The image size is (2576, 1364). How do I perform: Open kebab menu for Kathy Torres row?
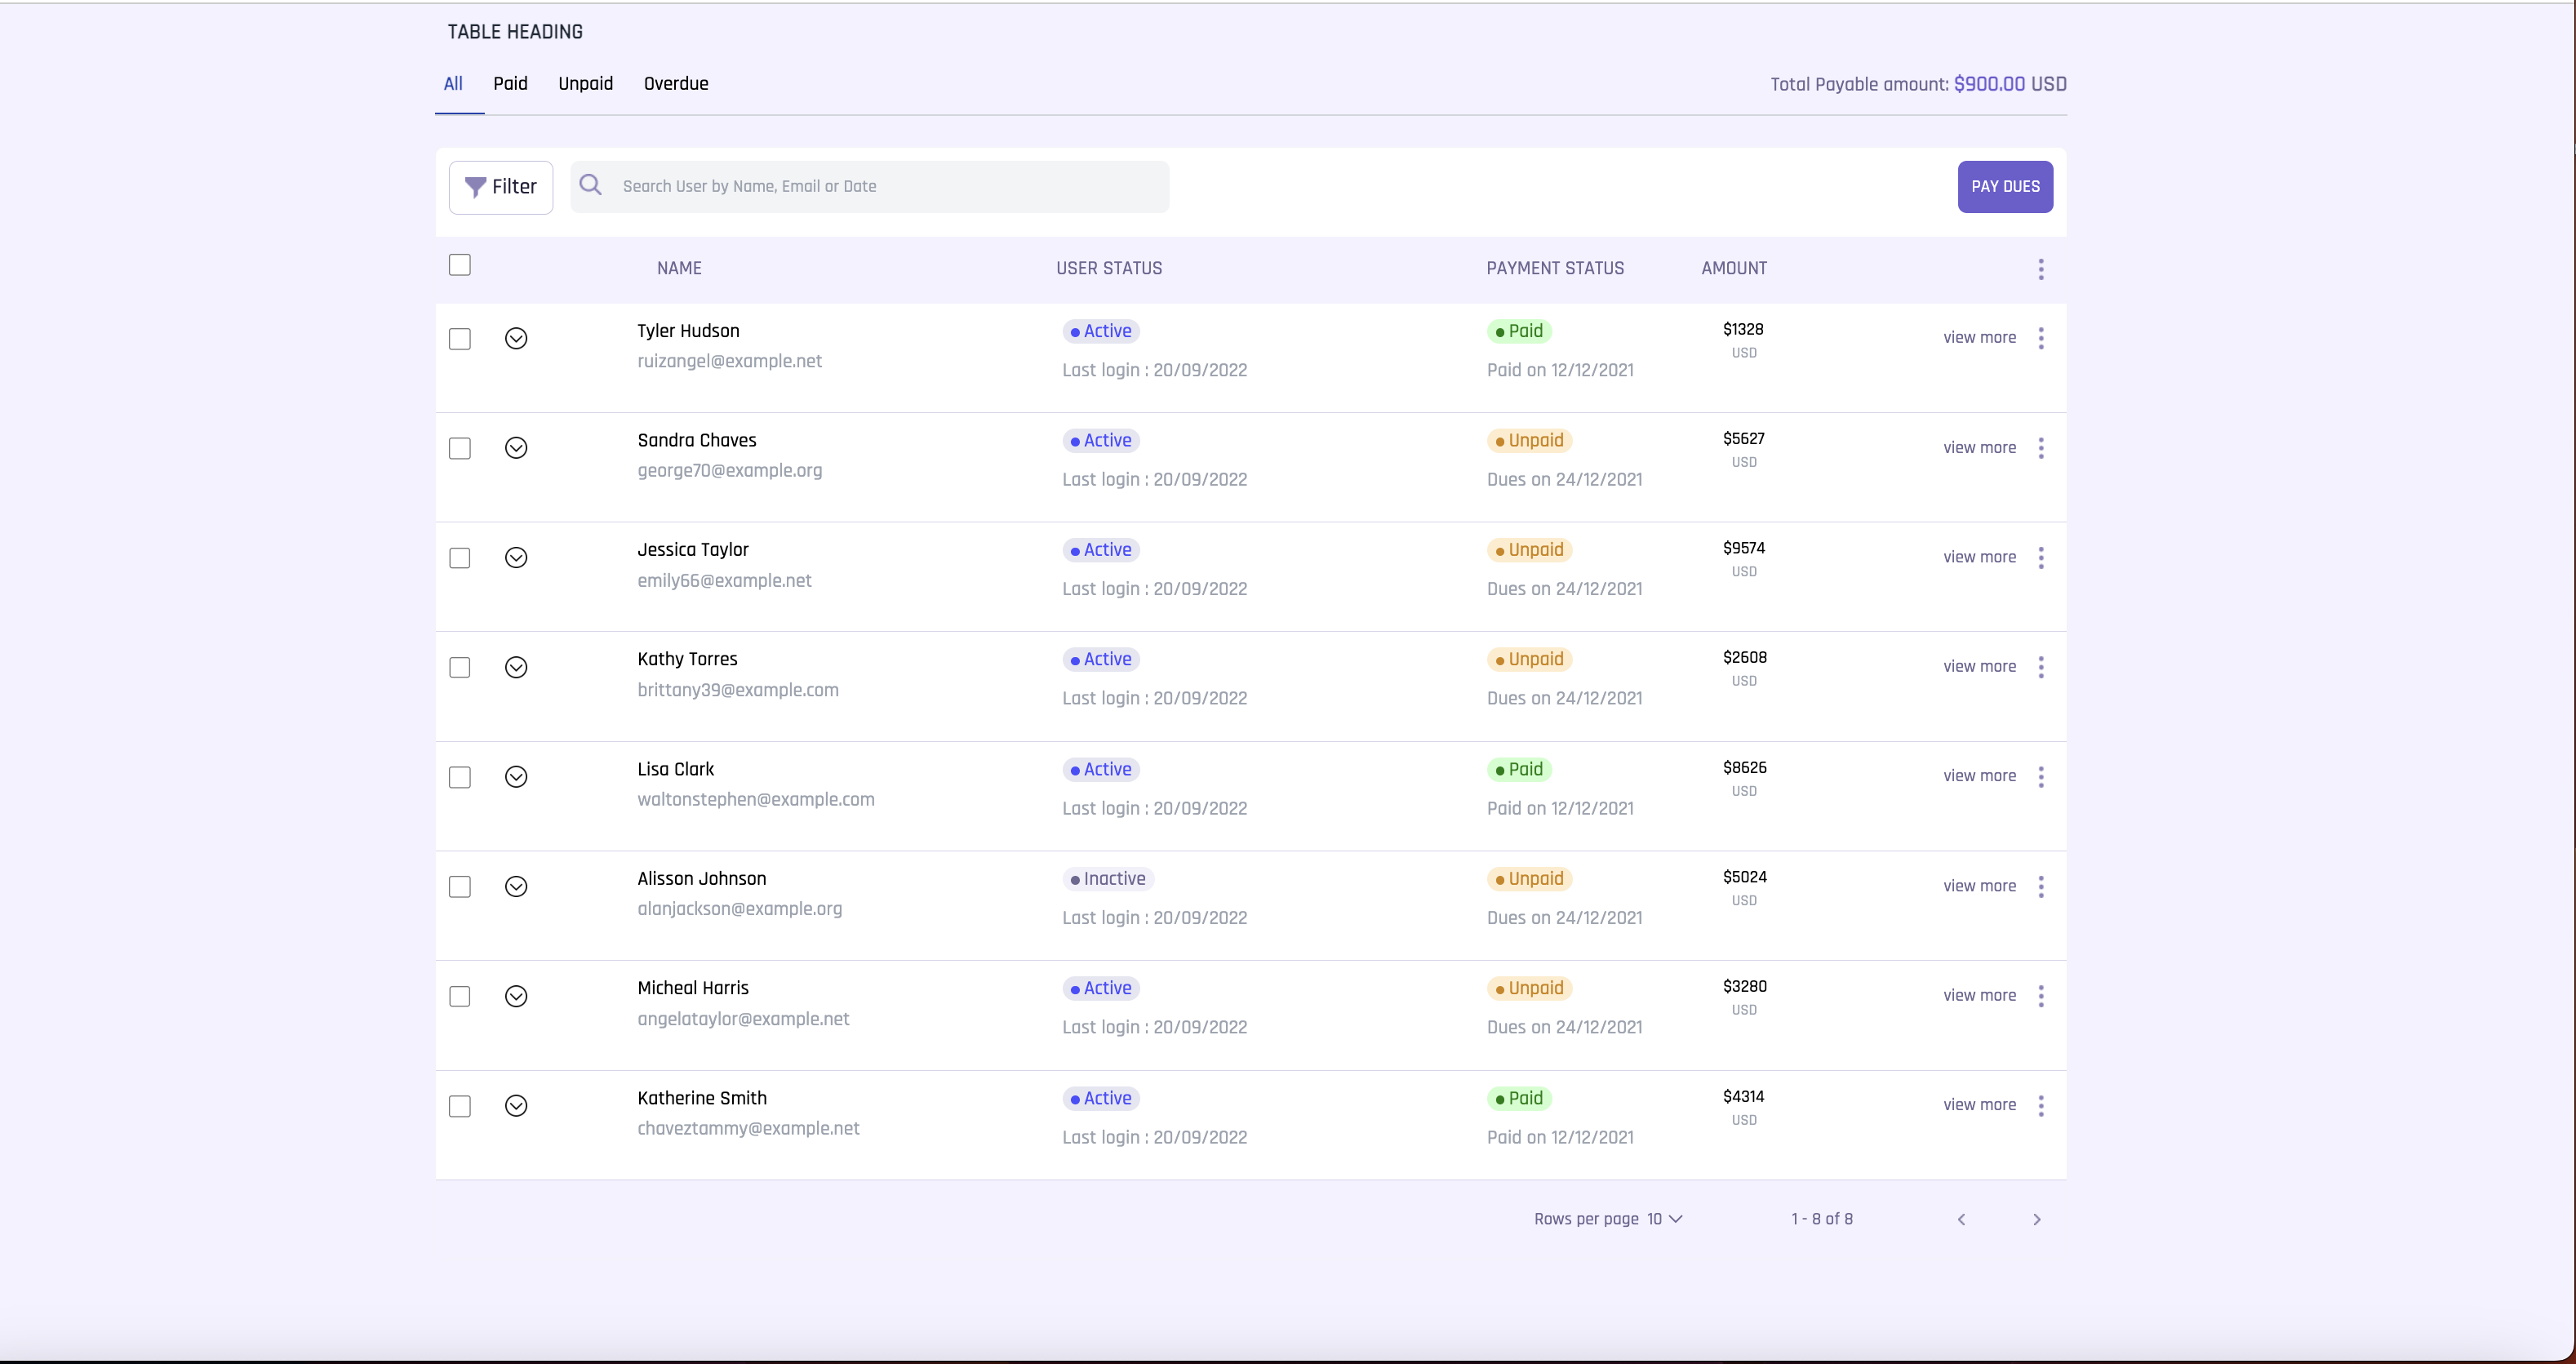2041,667
